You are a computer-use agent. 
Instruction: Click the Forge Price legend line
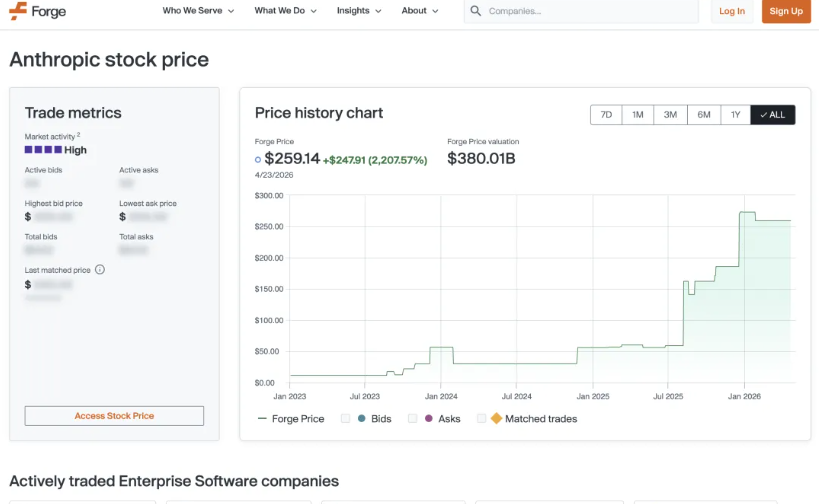coord(262,418)
